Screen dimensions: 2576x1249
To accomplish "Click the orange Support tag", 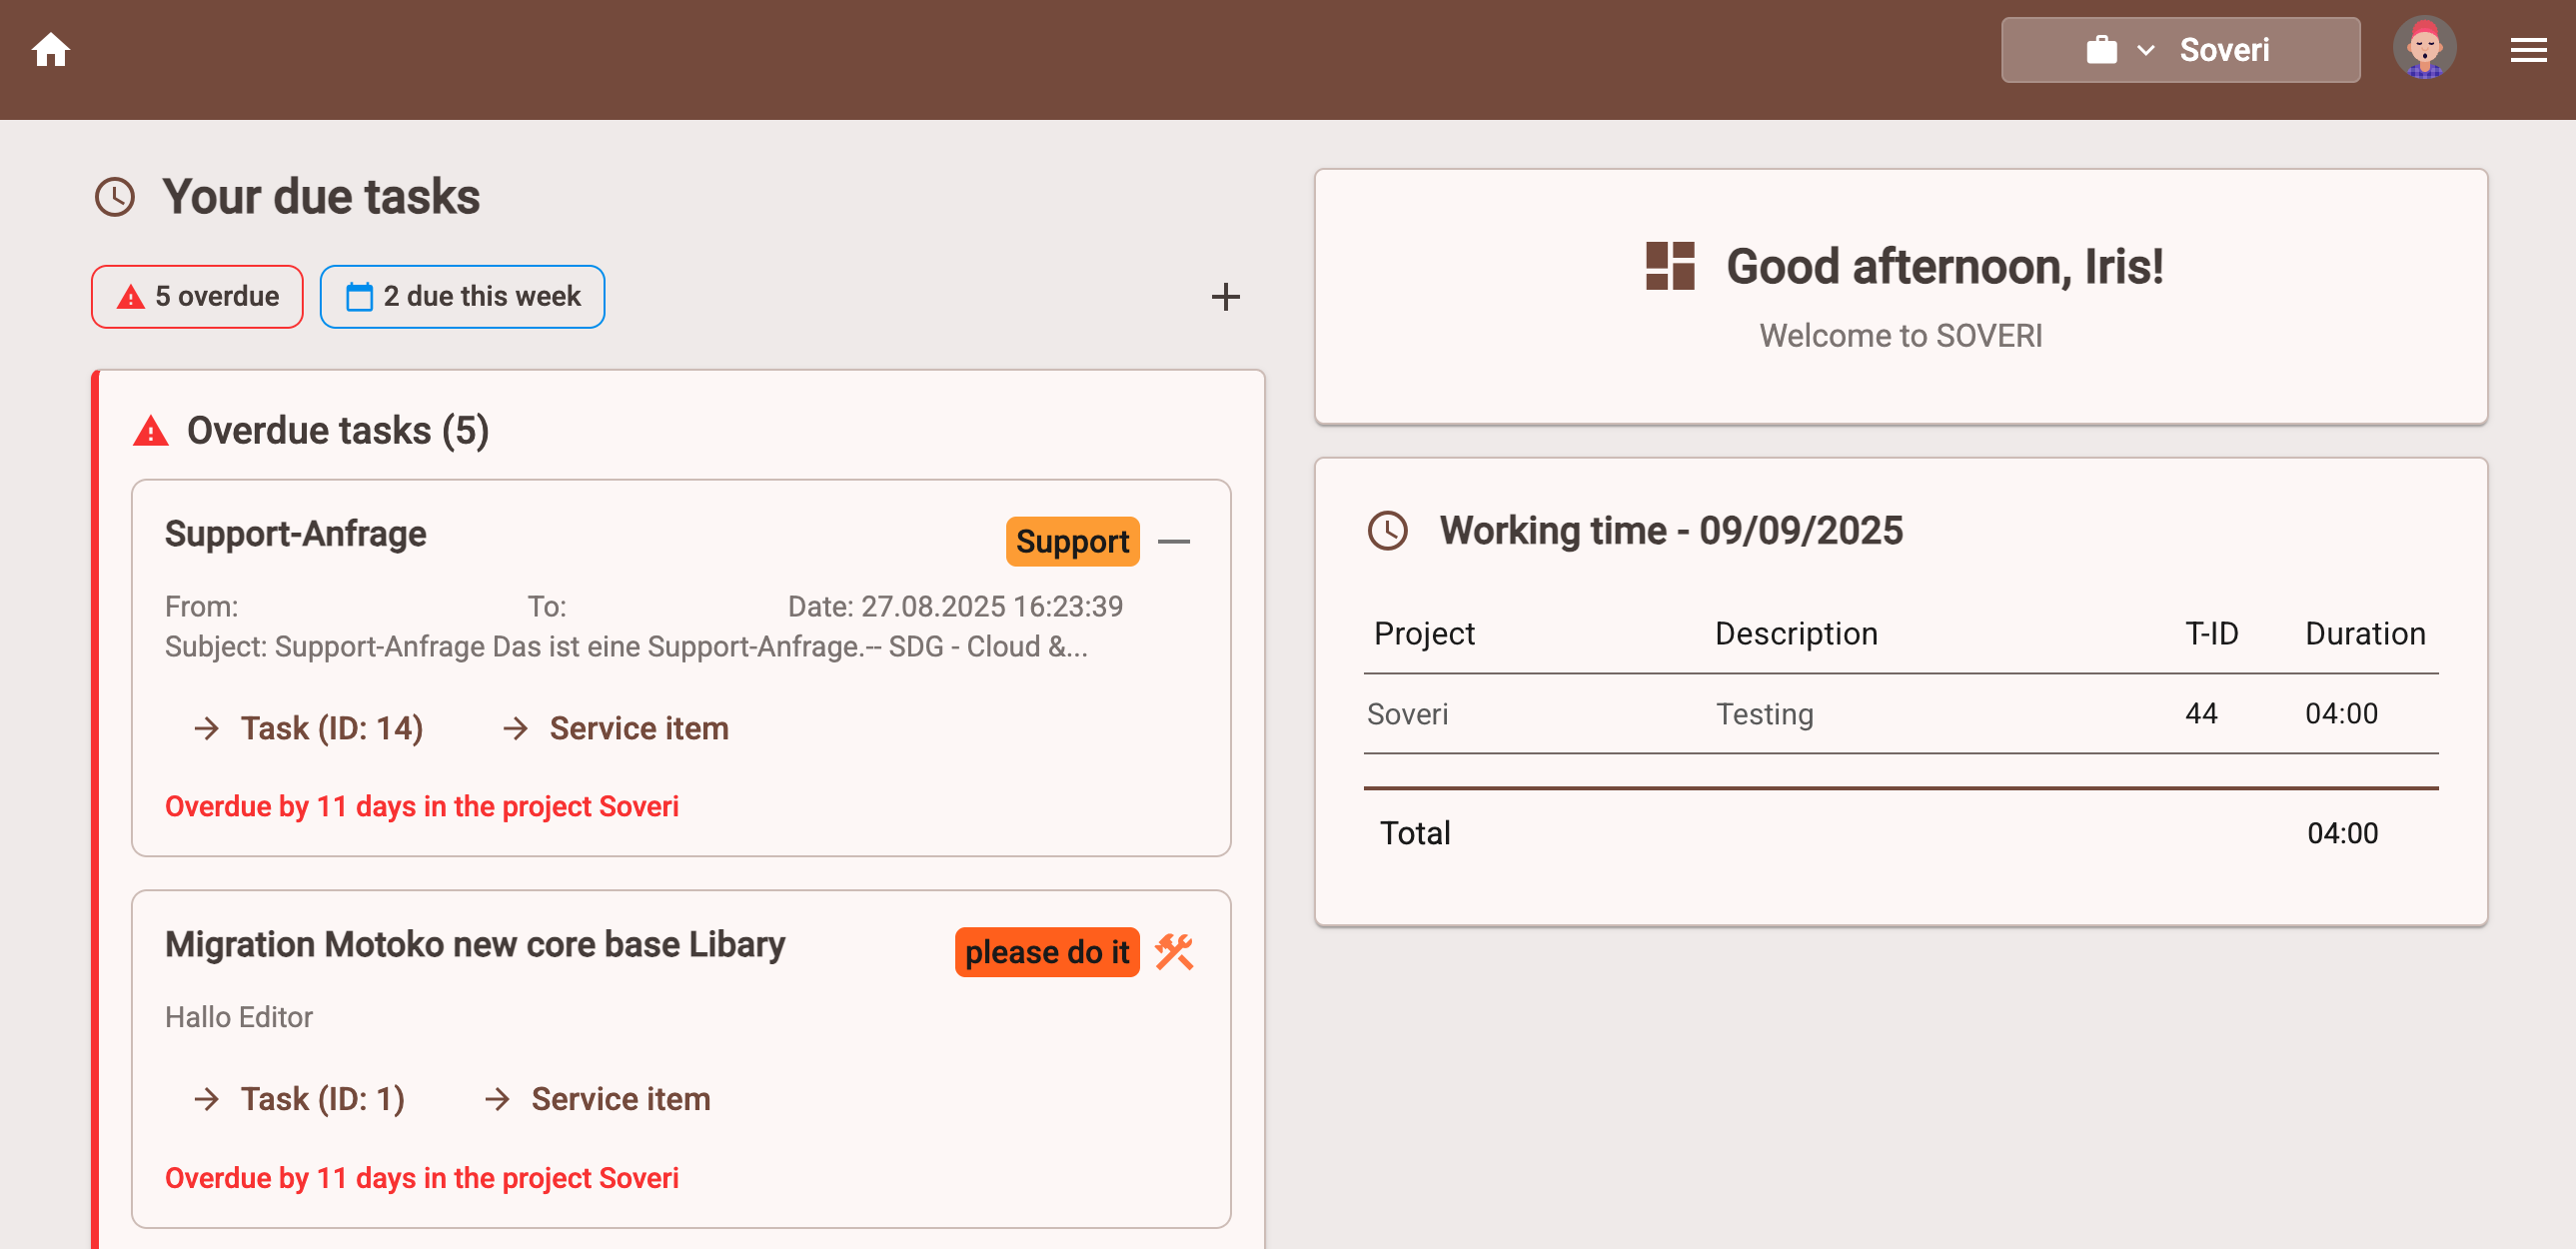I will 1071,541.
